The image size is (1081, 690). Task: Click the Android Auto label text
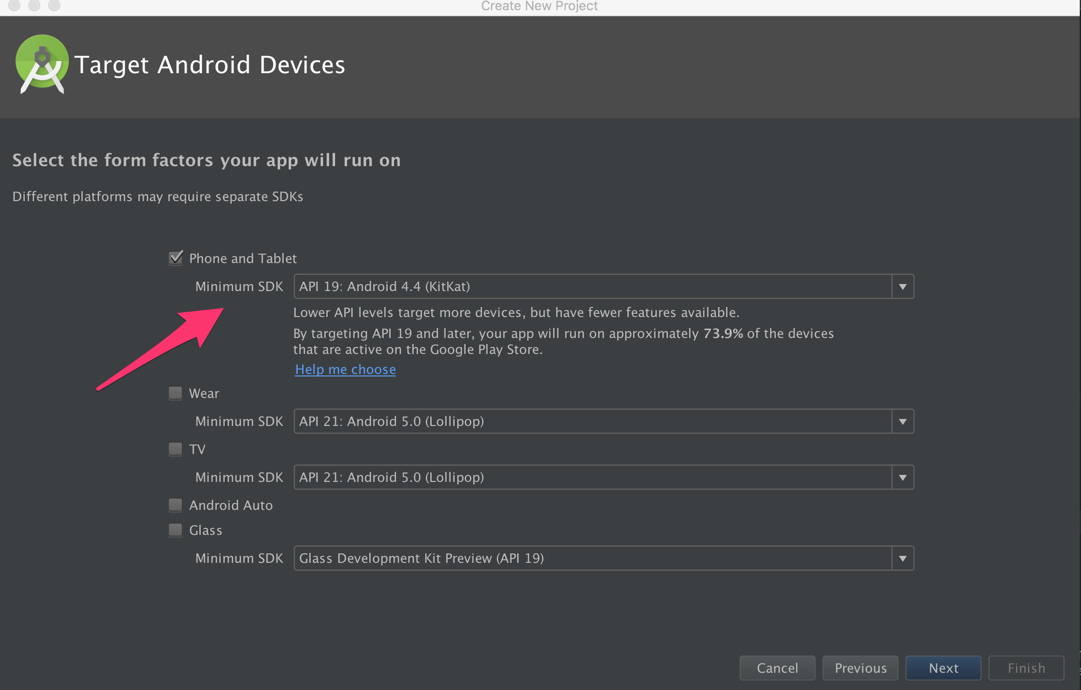tap(231, 505)
